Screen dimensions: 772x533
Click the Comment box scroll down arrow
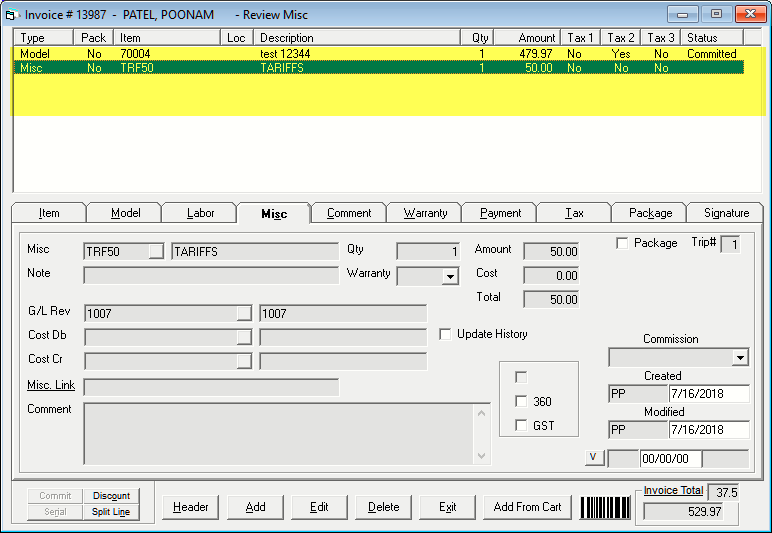[482, 456]
